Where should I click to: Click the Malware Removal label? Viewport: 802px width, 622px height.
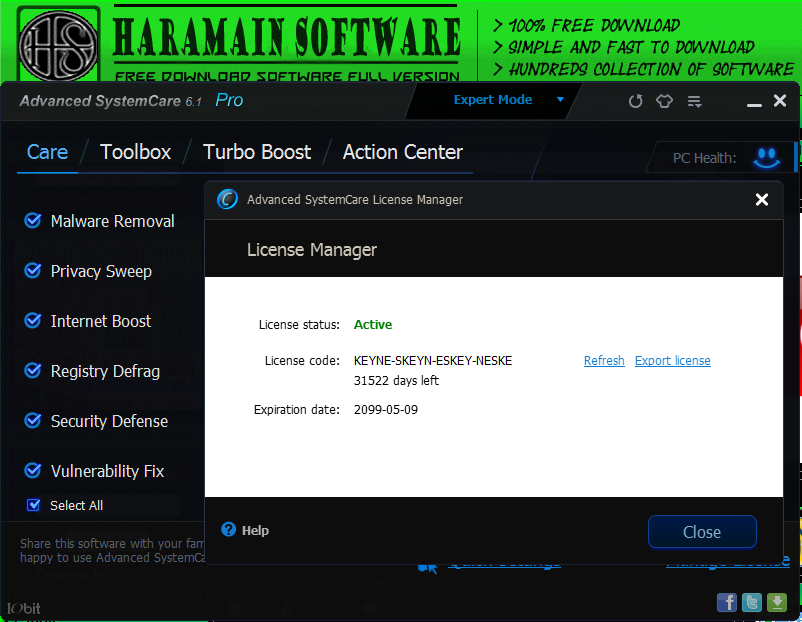pyautogui.click(x=113, y=221)
